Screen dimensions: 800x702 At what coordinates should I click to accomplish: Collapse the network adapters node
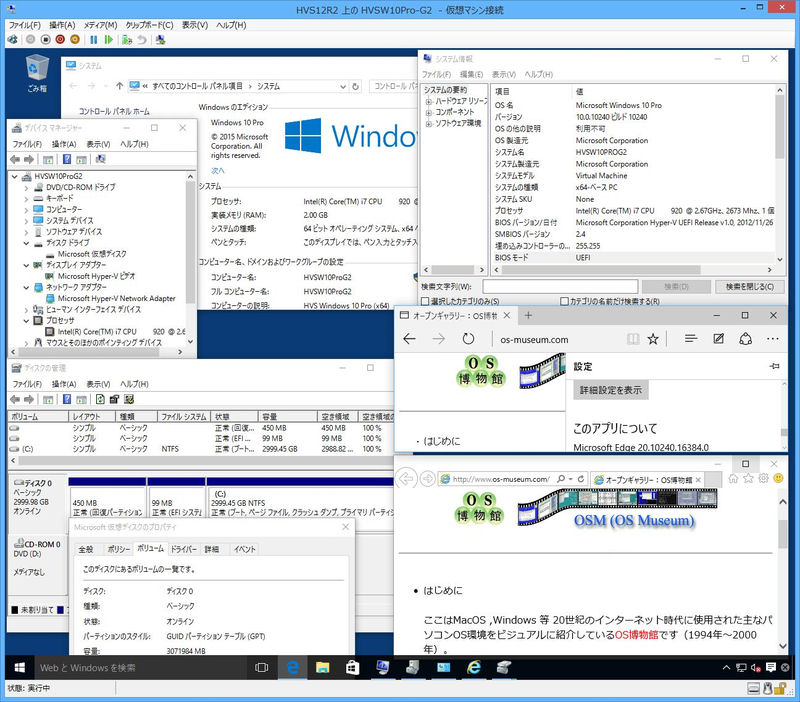(x=26, y=288)
